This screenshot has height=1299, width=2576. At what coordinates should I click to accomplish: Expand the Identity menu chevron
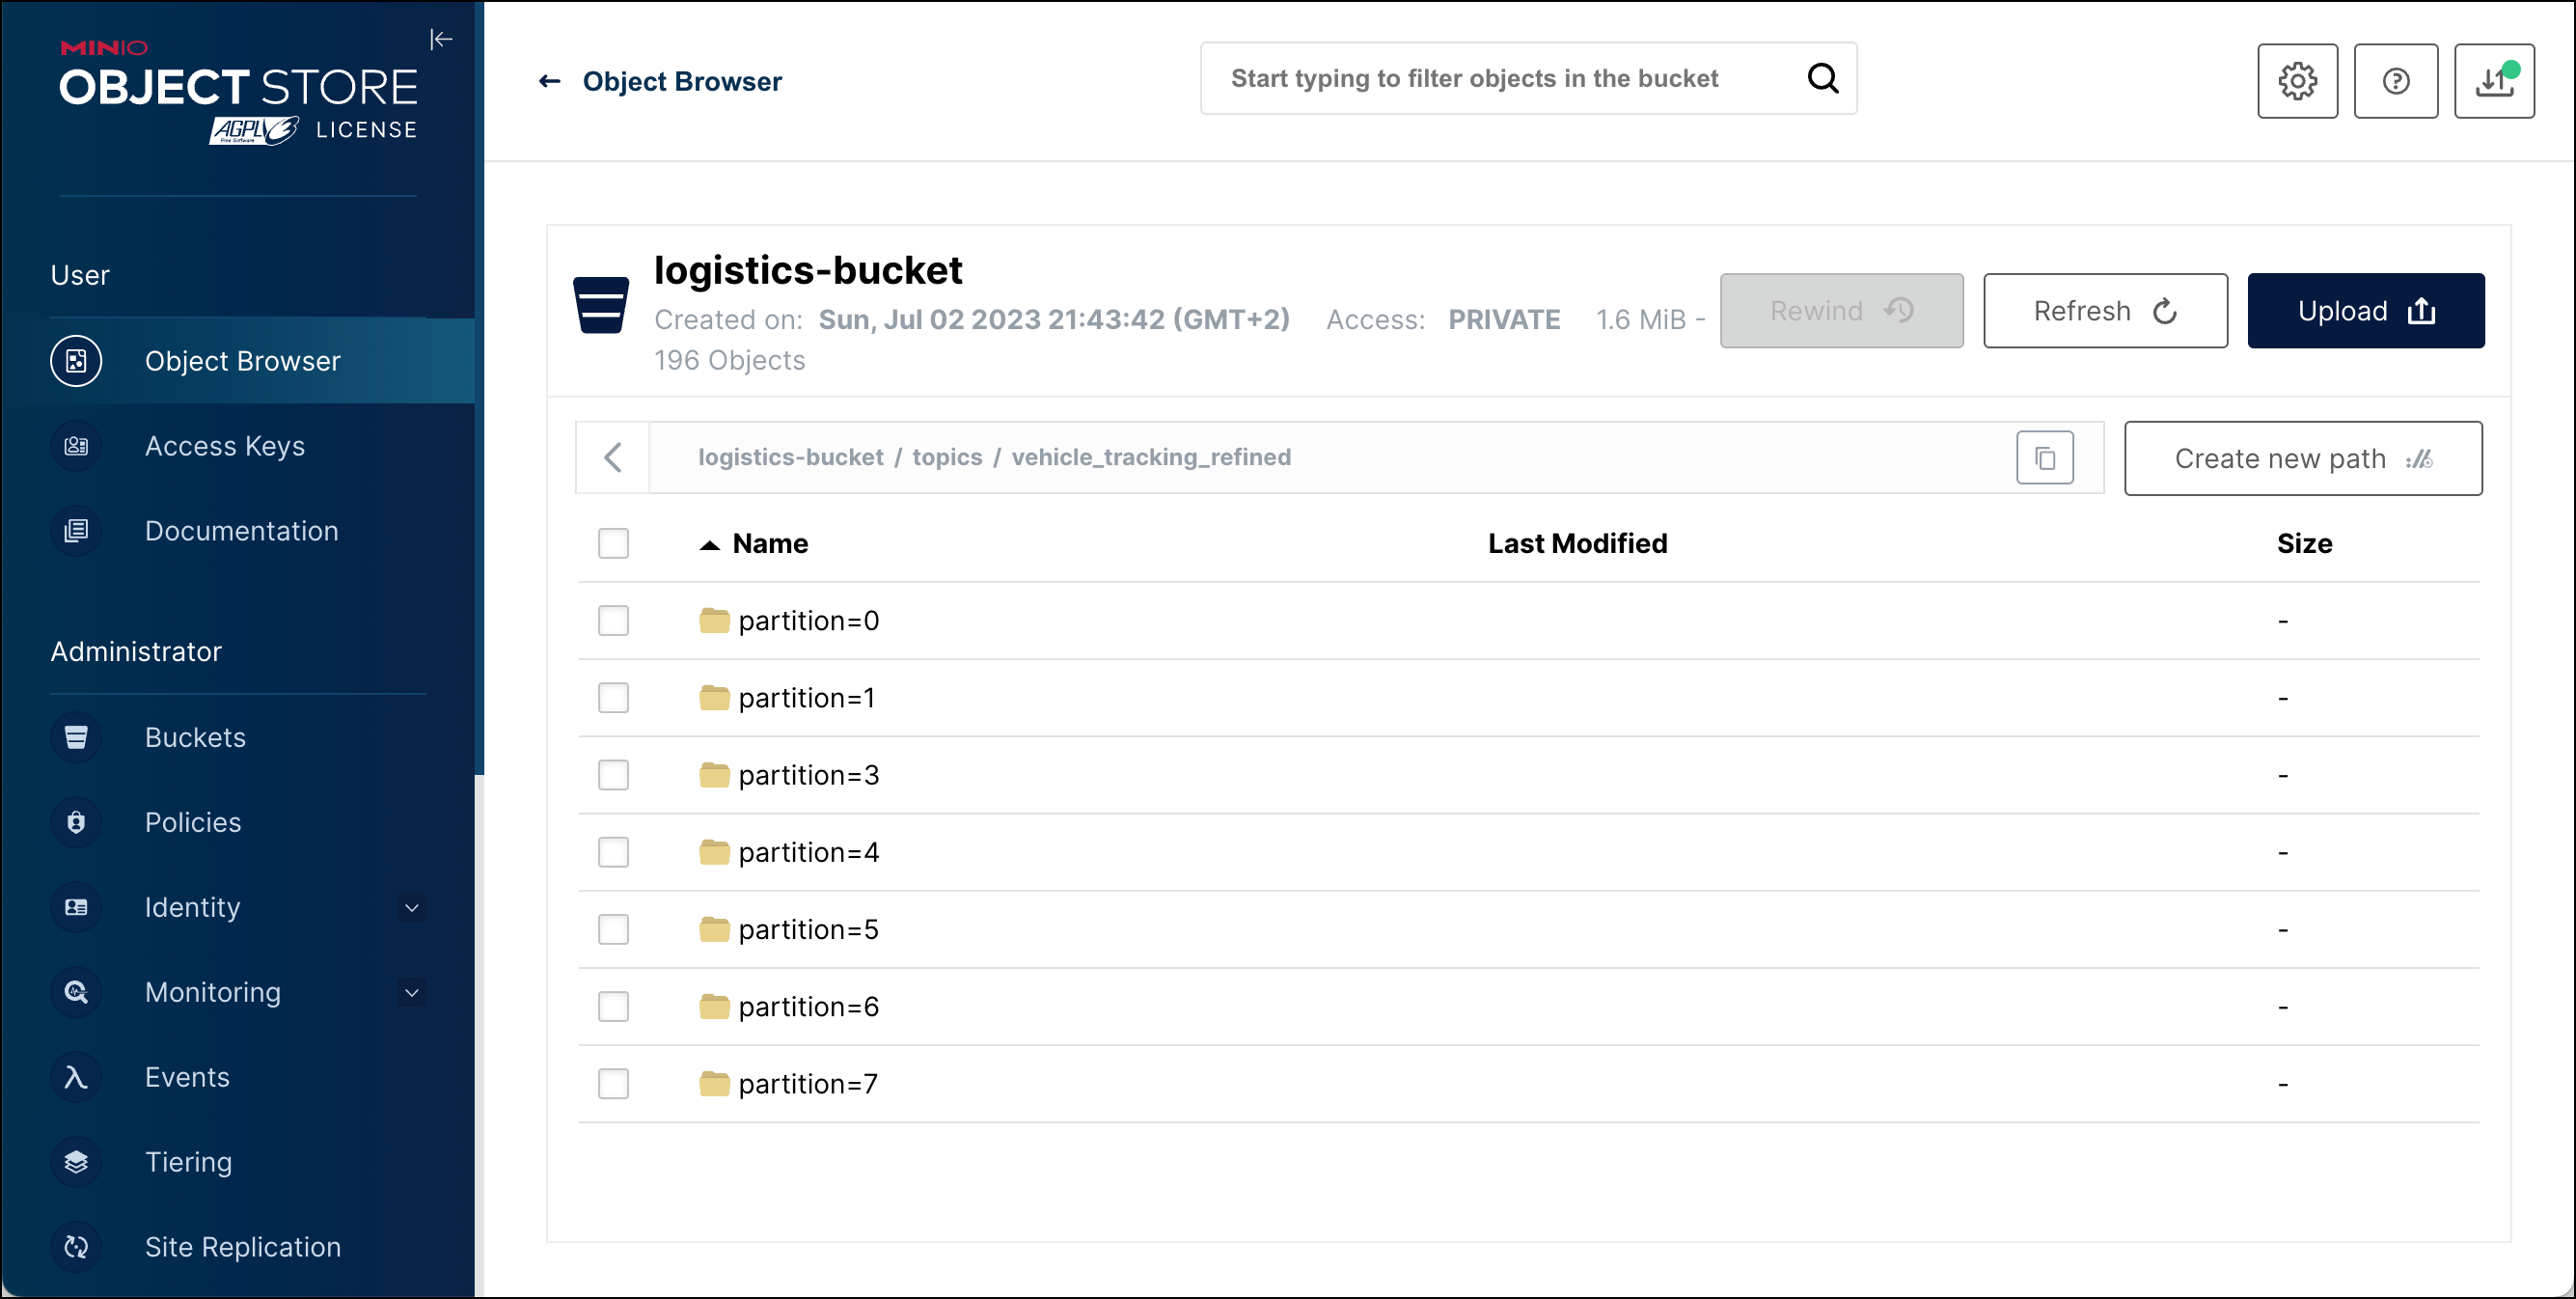pyautogui.click(x=411, y=907)
